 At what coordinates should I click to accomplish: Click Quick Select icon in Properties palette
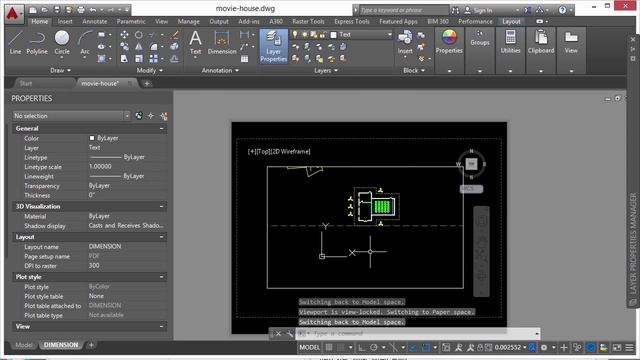point(164,116)
